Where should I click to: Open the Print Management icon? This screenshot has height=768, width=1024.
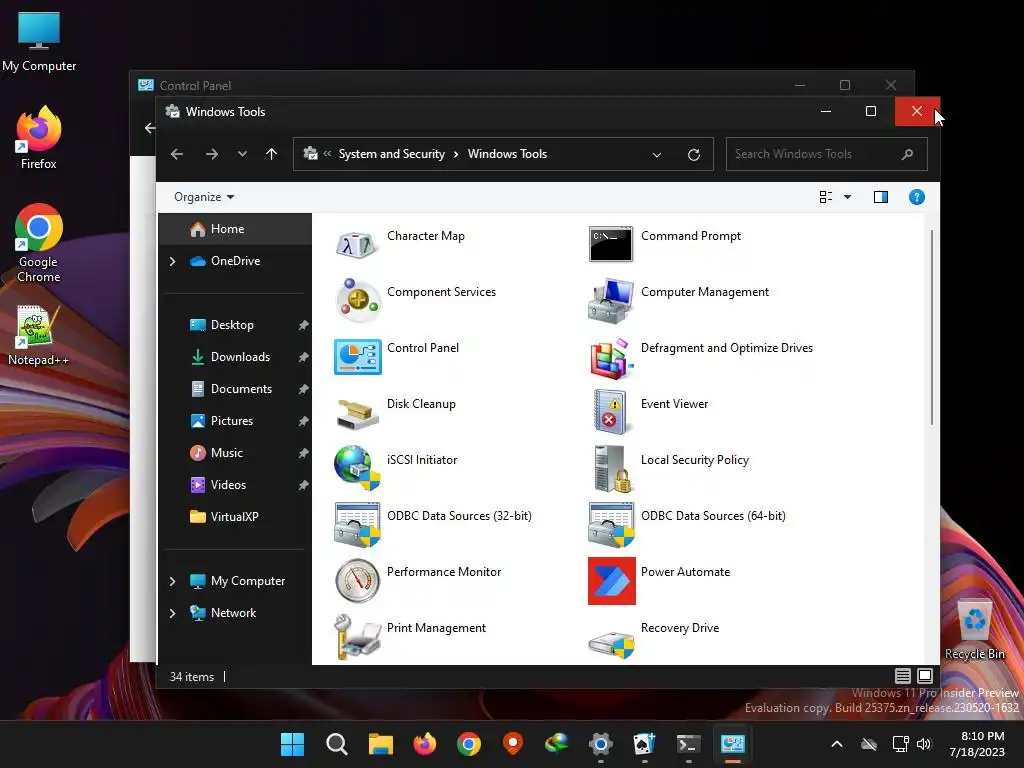(357, 637)
